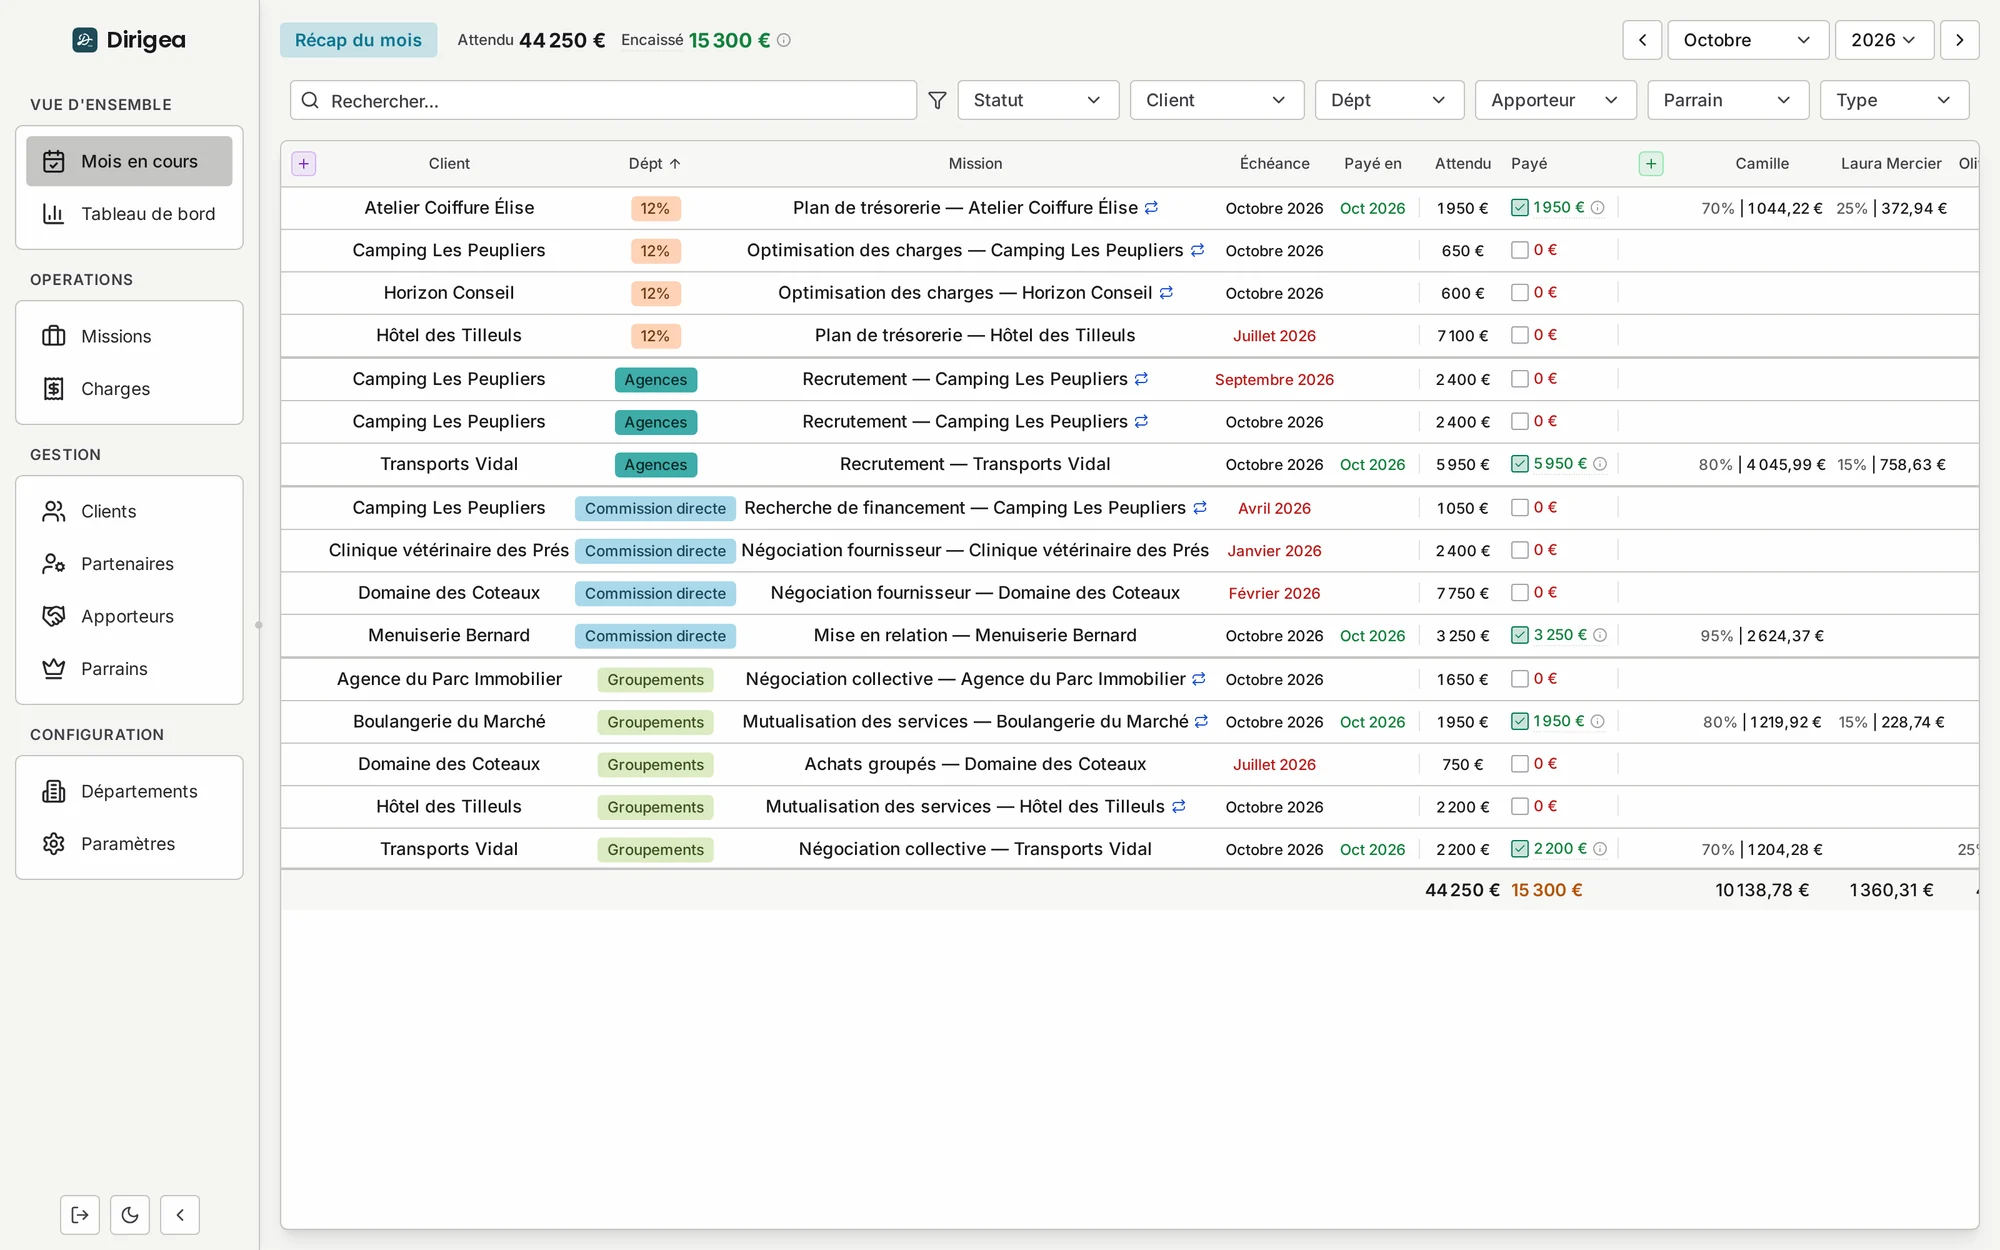Open Tableau de bord in sidebar

tap(129, 214)
